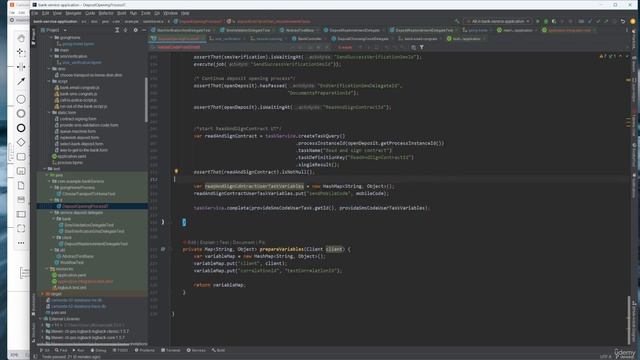This screenshot has width=640, height=360.
Task: Open the Navigate menu
Action: coord(73,13)
